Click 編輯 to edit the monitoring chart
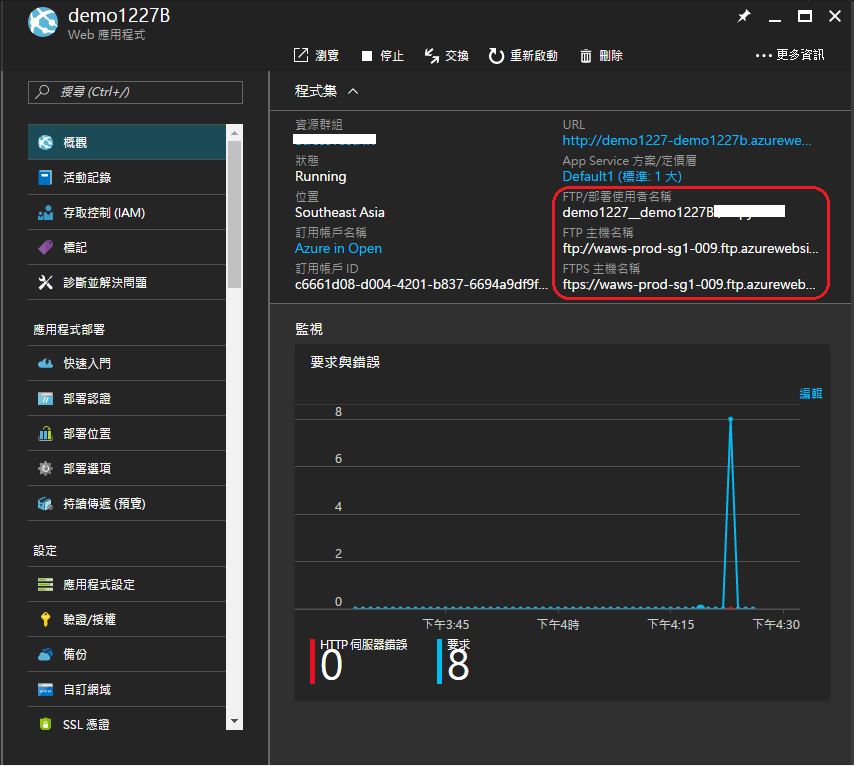 810,393
